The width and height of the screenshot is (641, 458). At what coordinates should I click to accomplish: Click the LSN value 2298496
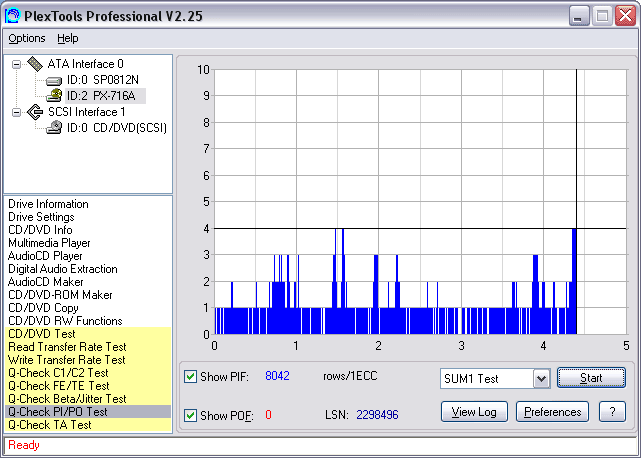click(377, 415)
